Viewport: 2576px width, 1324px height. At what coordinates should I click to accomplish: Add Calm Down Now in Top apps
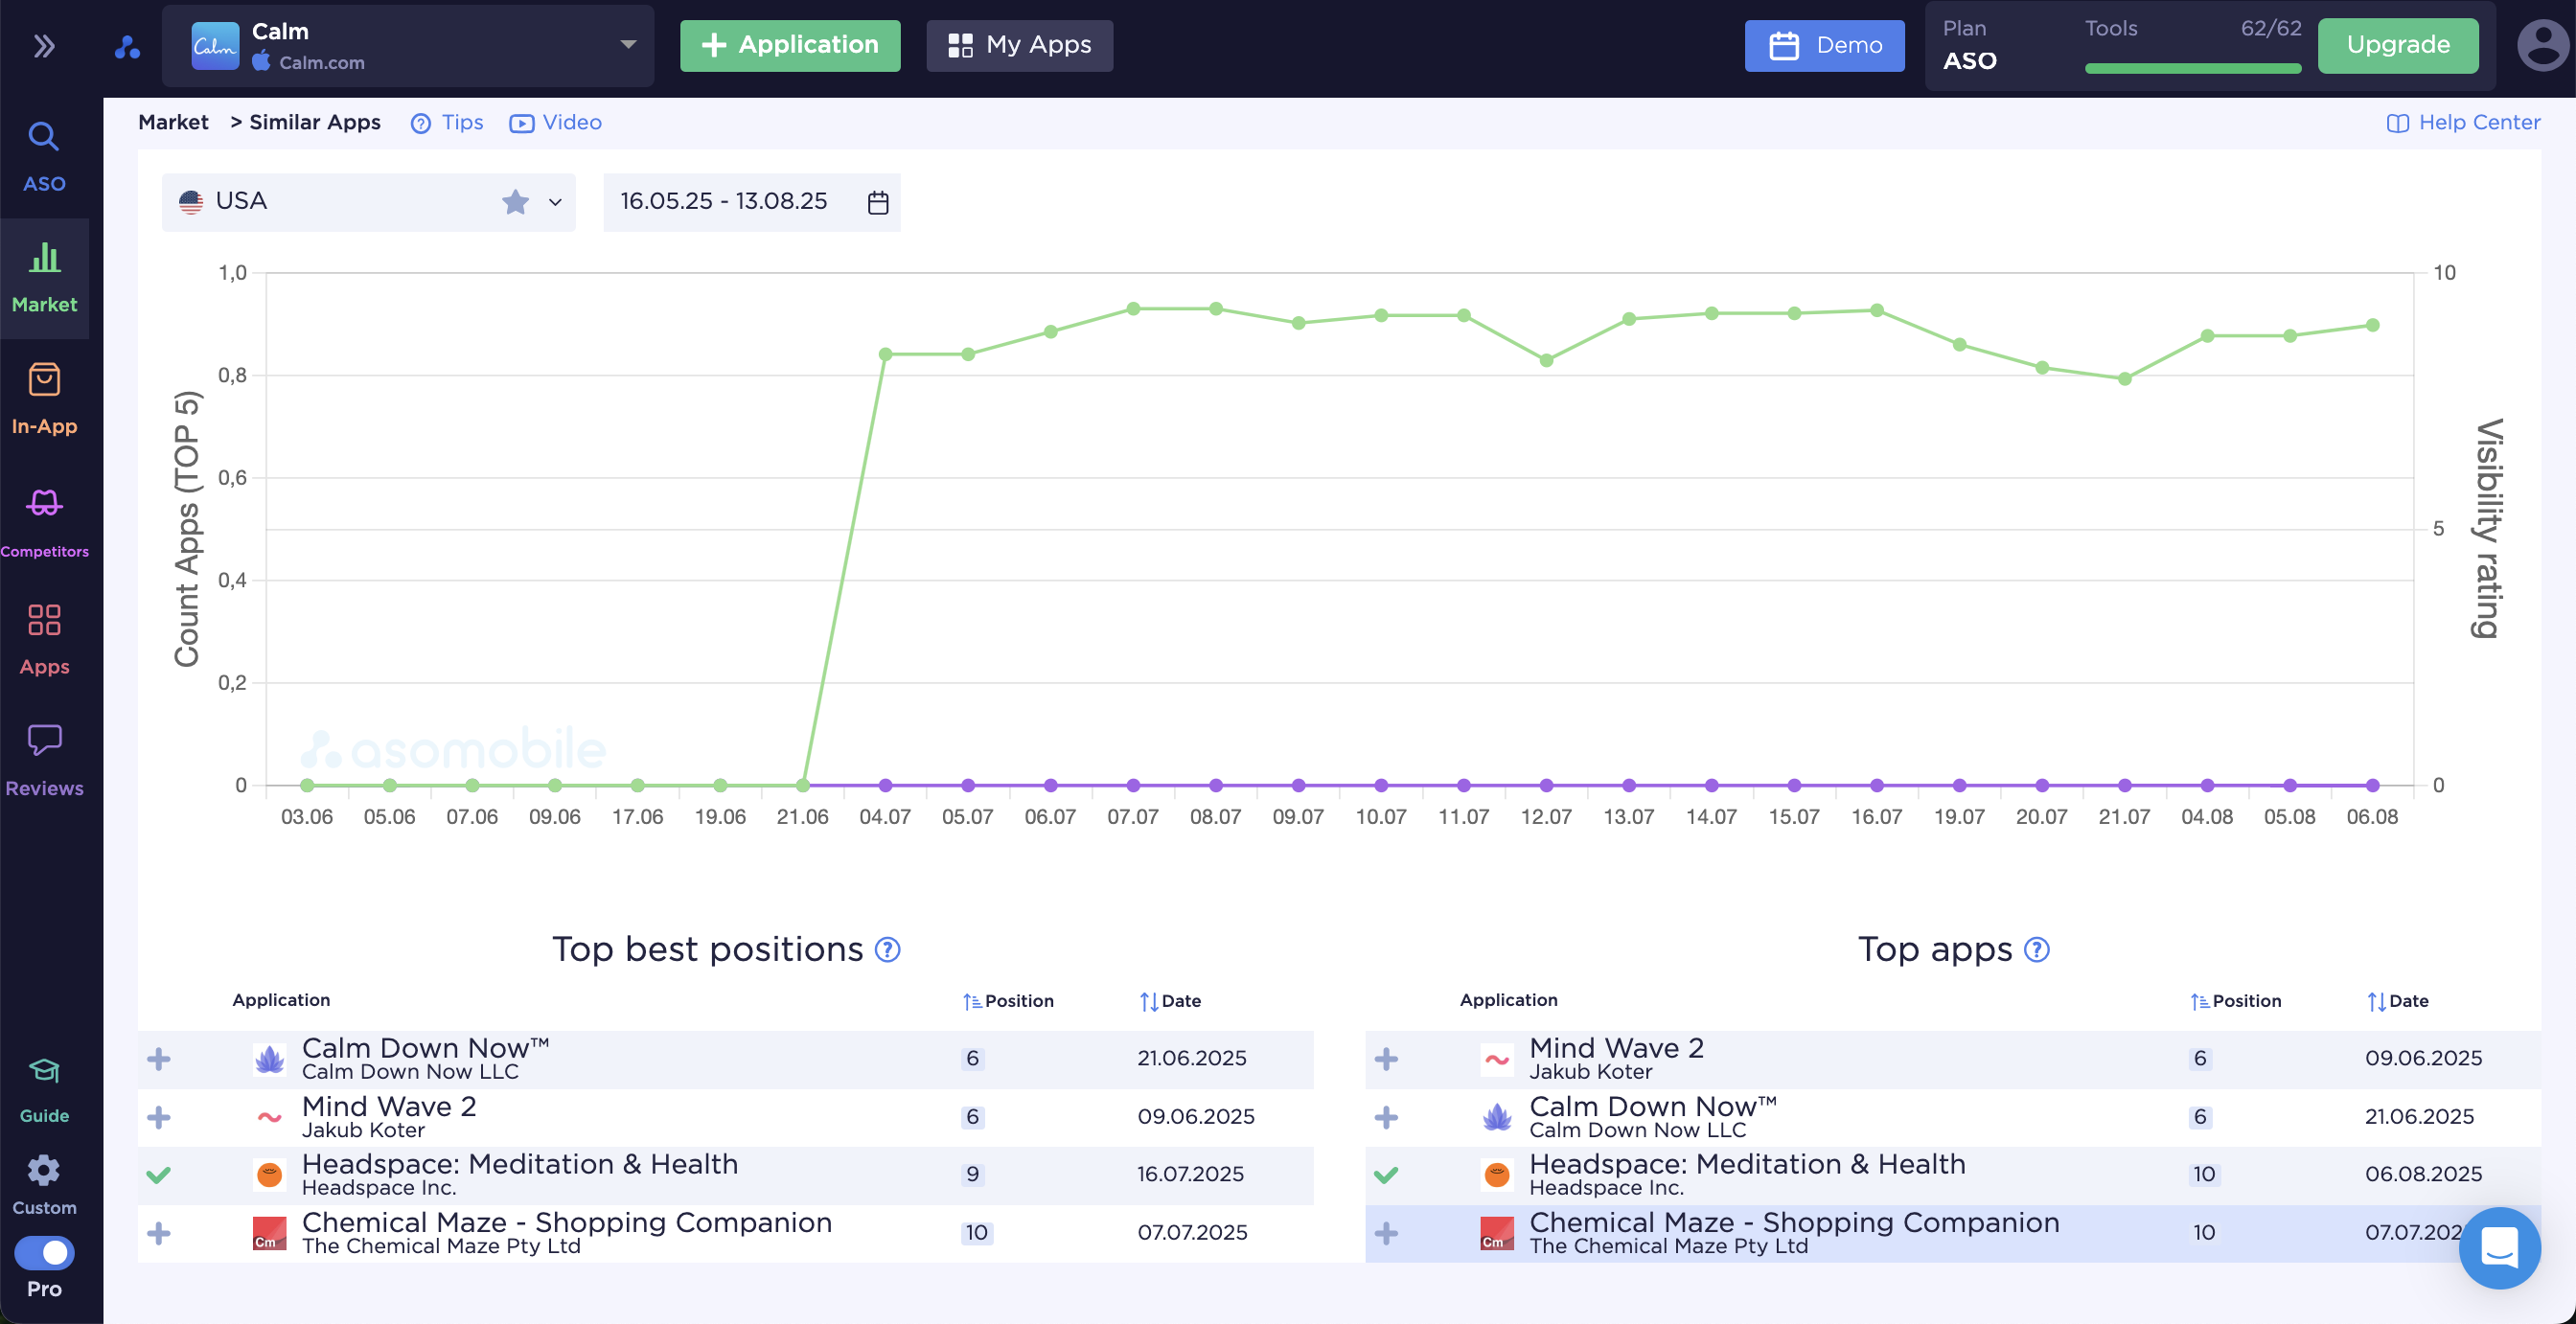(x=1386, y=1117)
